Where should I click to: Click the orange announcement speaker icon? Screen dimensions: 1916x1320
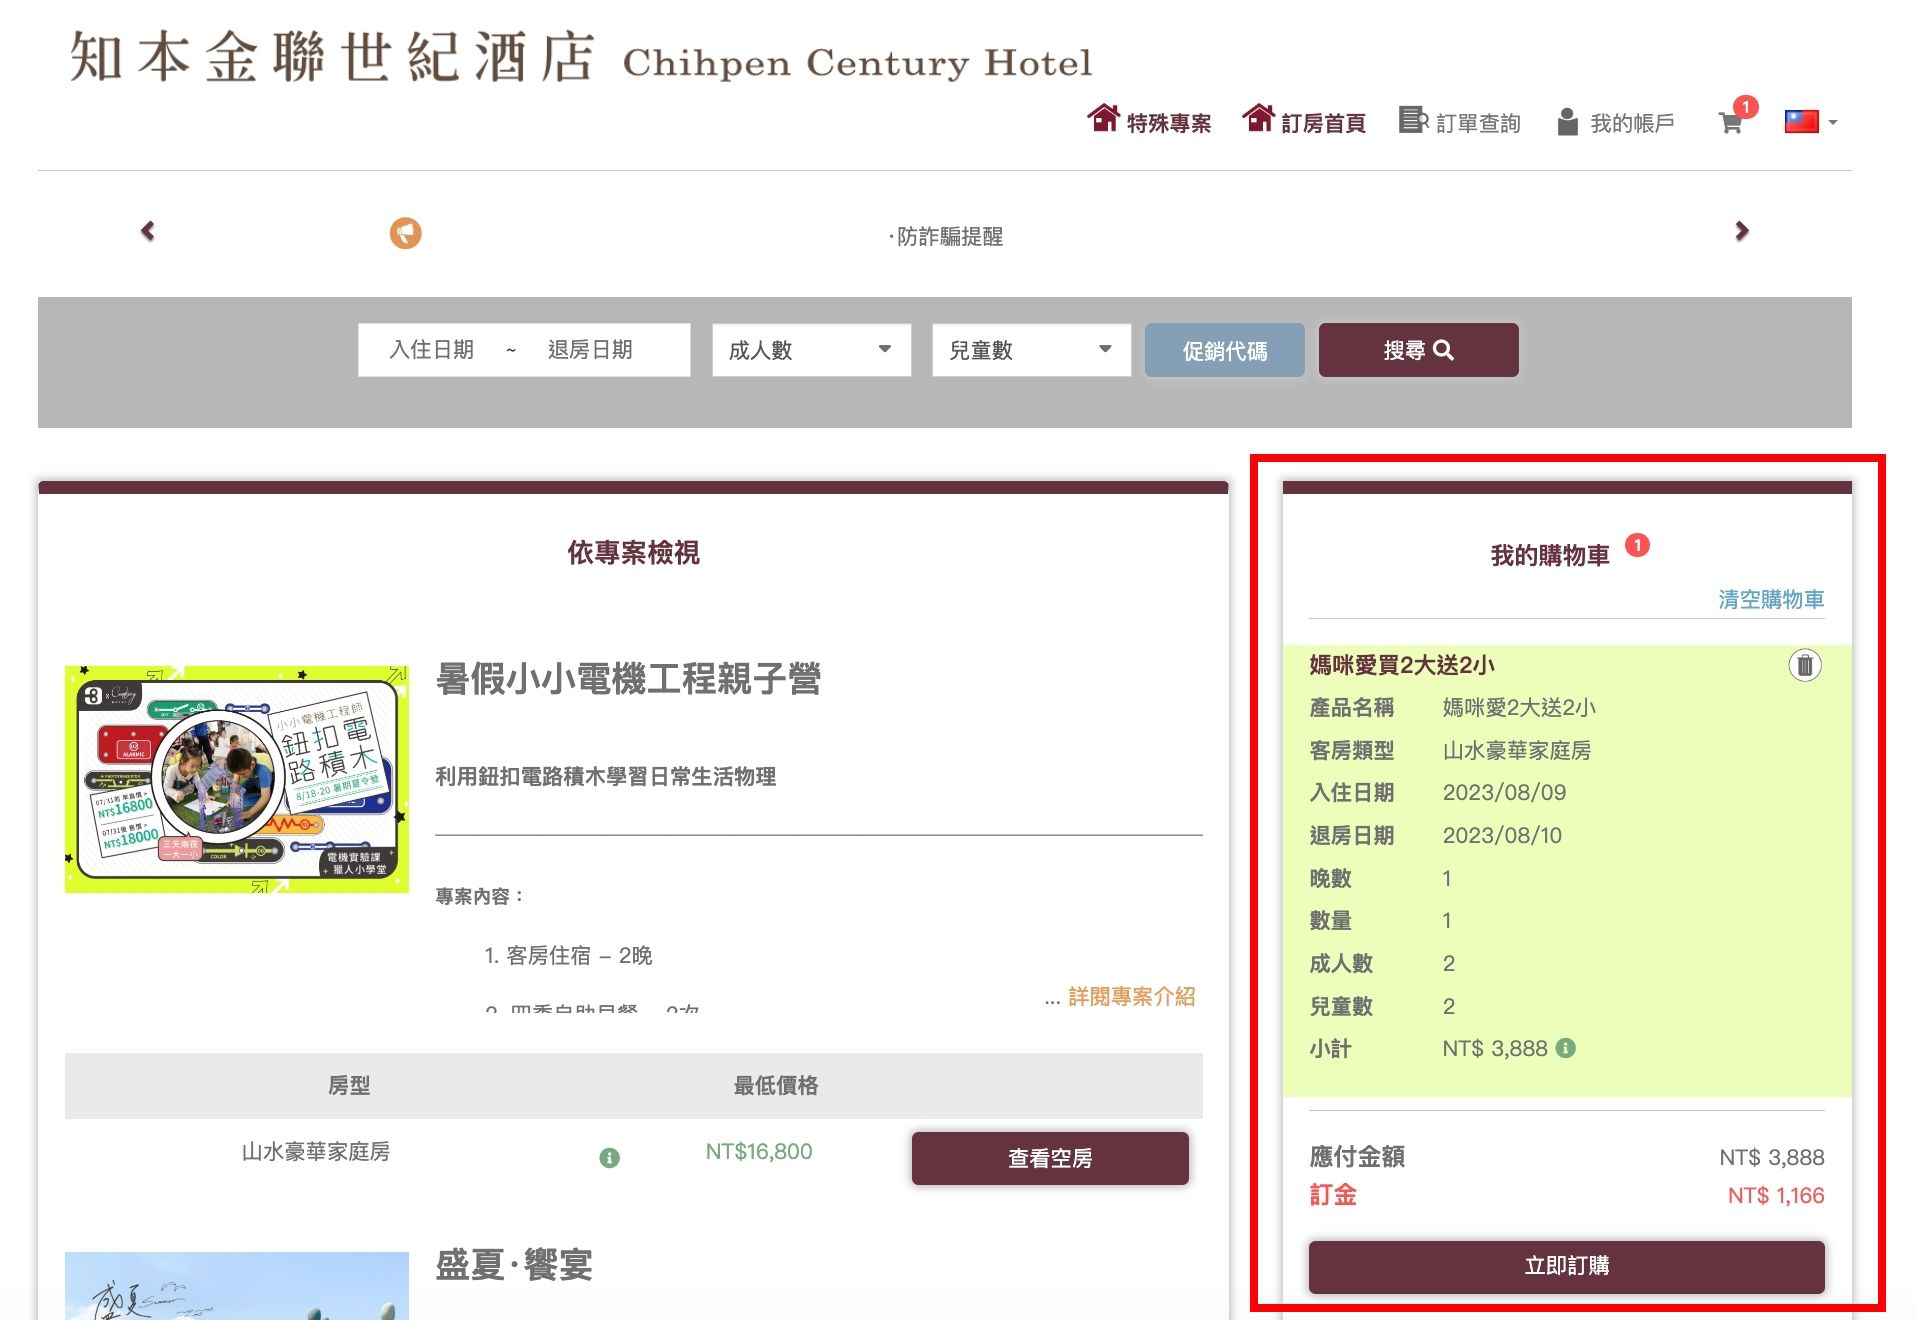pyautogui.click(x=405, y=230)
